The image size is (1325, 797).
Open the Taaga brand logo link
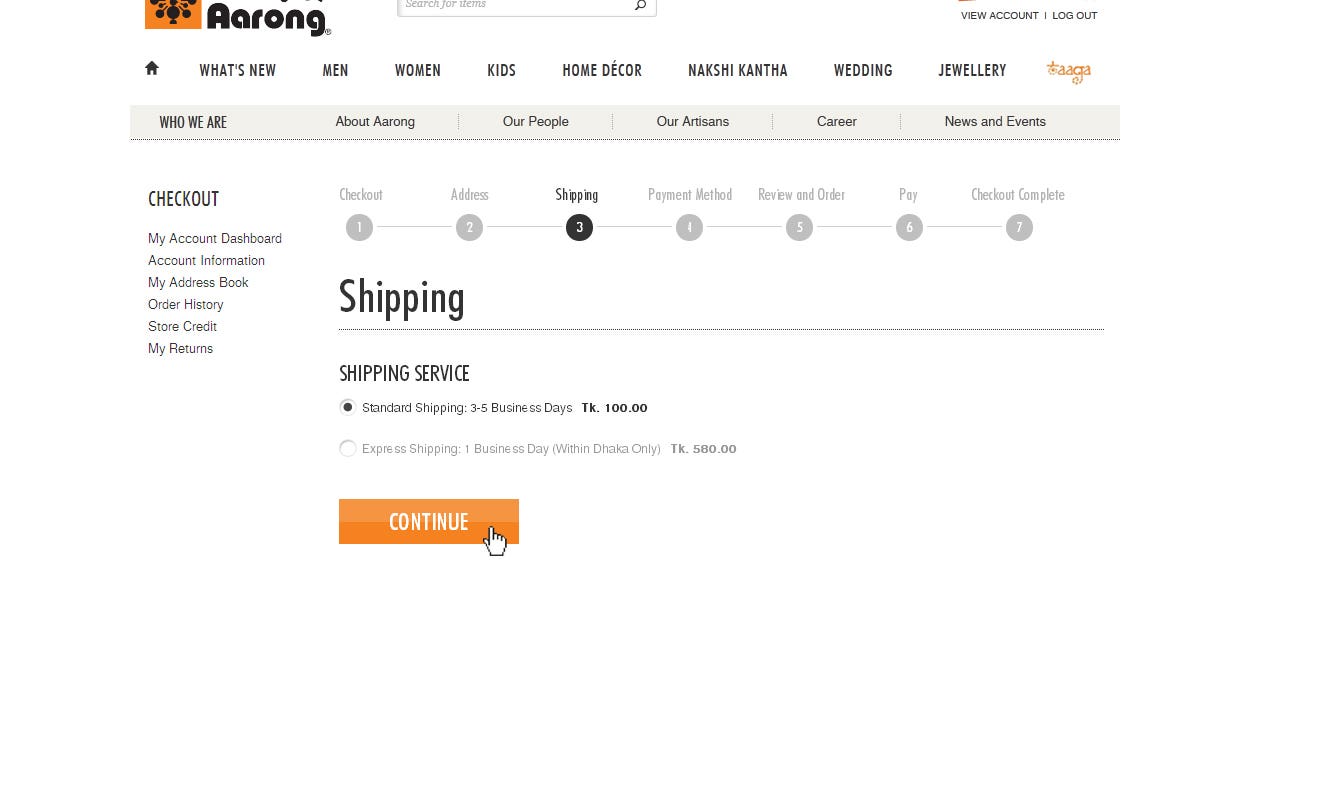coord(1068,71)
